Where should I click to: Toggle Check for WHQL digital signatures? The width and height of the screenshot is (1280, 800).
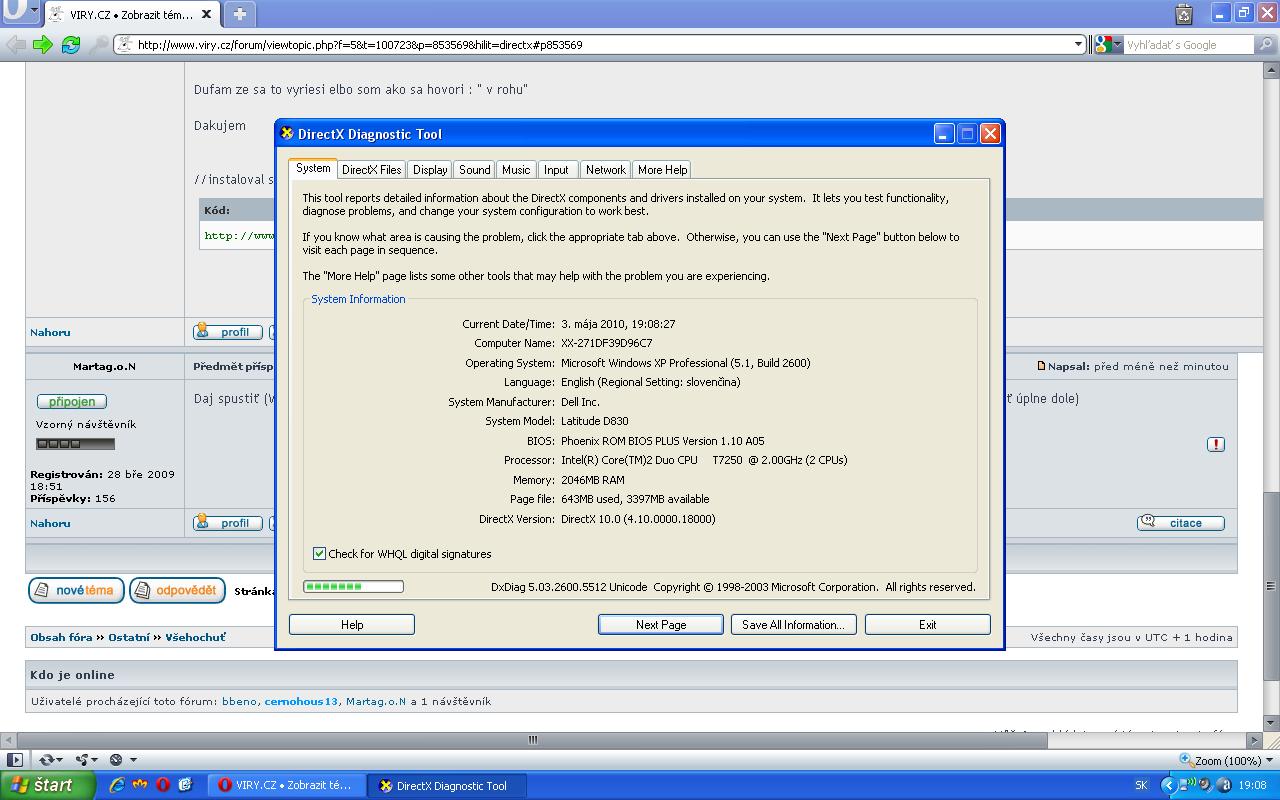pos(319,554)
